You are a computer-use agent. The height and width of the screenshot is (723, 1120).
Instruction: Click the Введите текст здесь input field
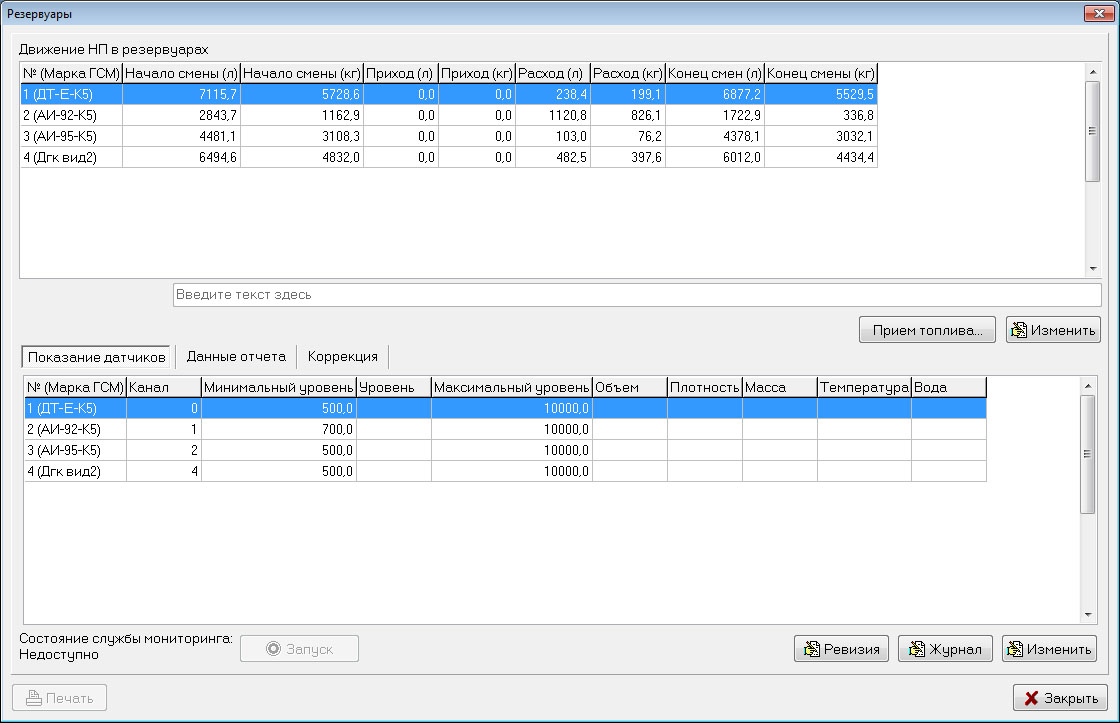click(x=636, y=294)
